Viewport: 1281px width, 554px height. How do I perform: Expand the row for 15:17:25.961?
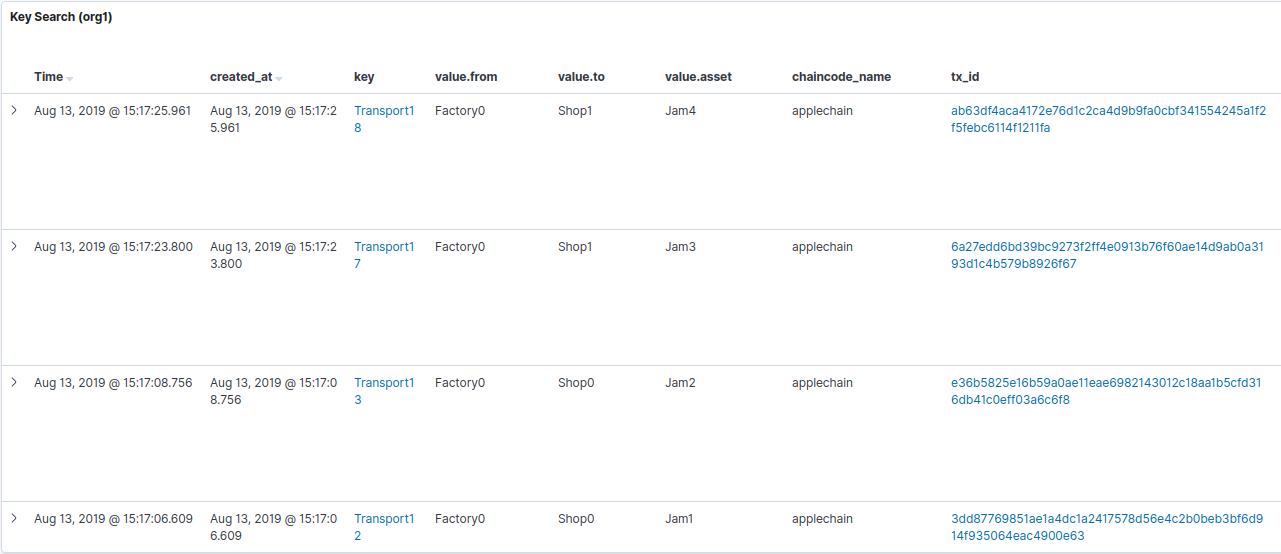click(x=14, y=110)
